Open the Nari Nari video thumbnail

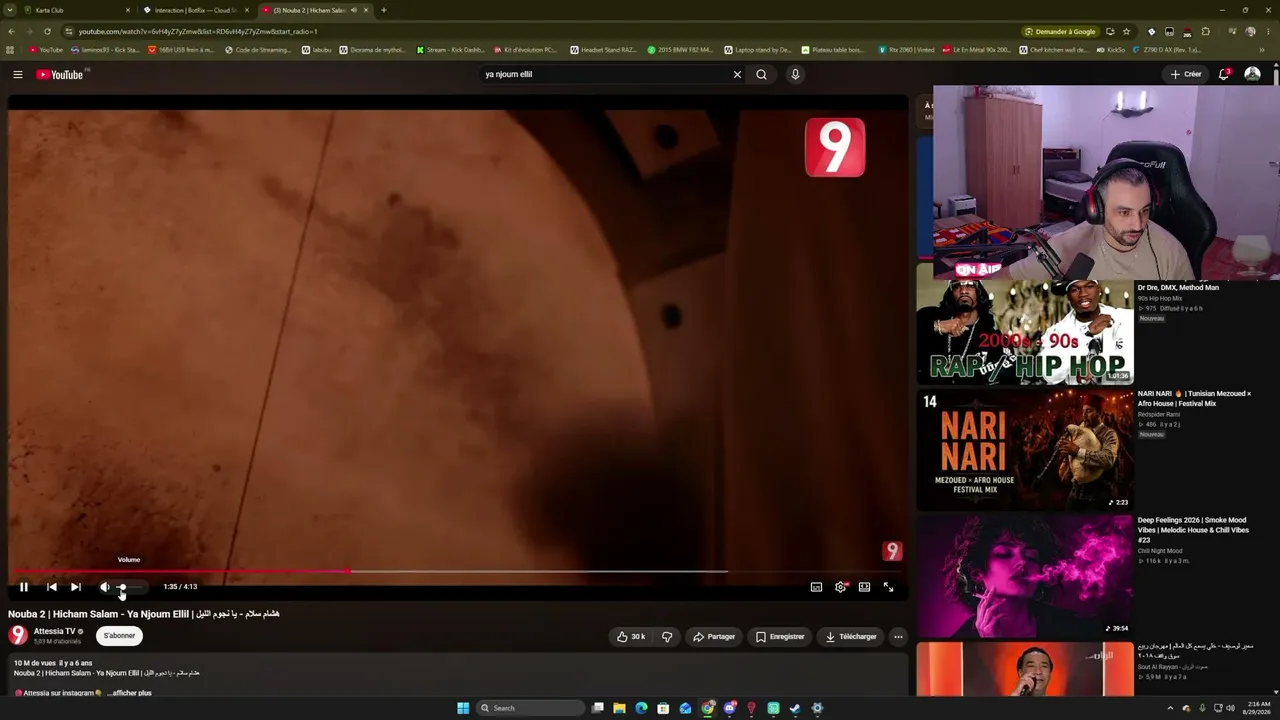point(1025,450)
